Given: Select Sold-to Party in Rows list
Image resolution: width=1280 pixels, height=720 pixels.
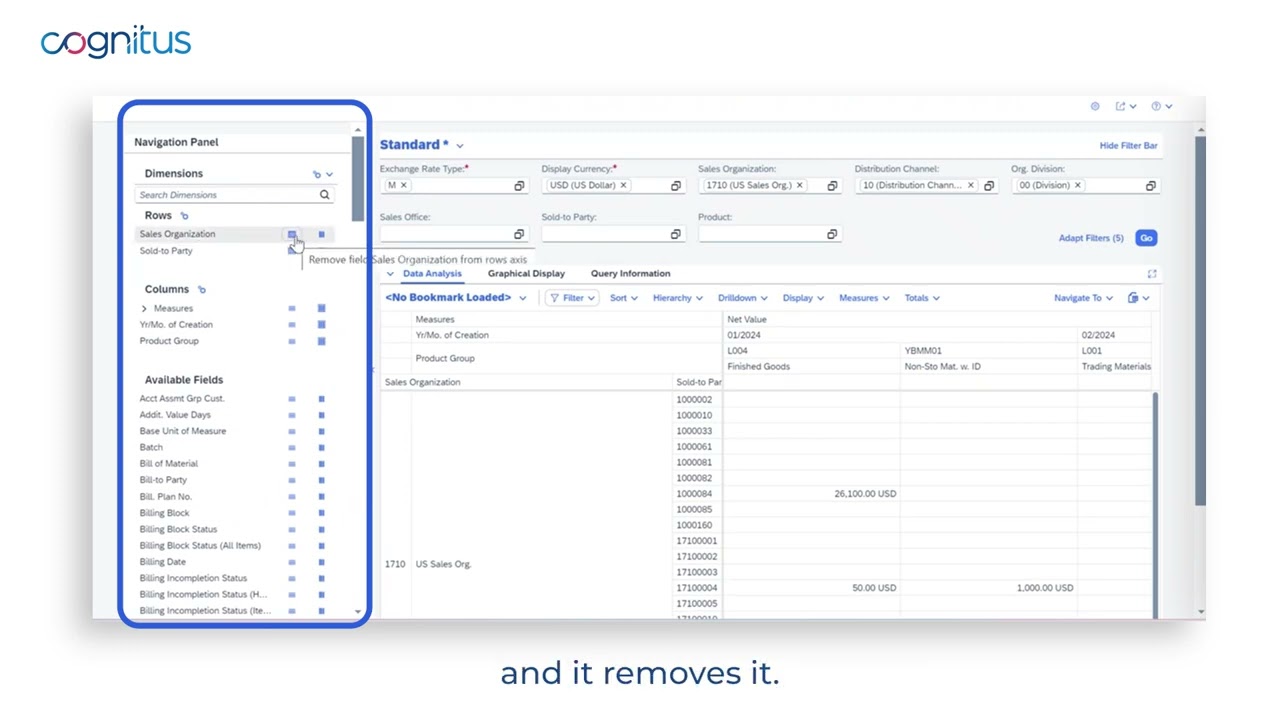Looking at the screenshot, I should point(166,251).
